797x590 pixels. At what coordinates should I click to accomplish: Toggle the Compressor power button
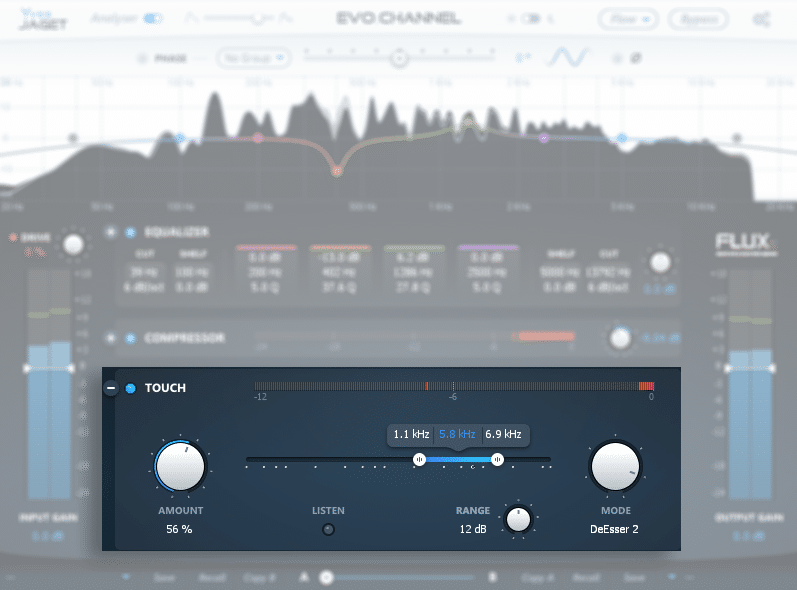(x=131, y=338)
